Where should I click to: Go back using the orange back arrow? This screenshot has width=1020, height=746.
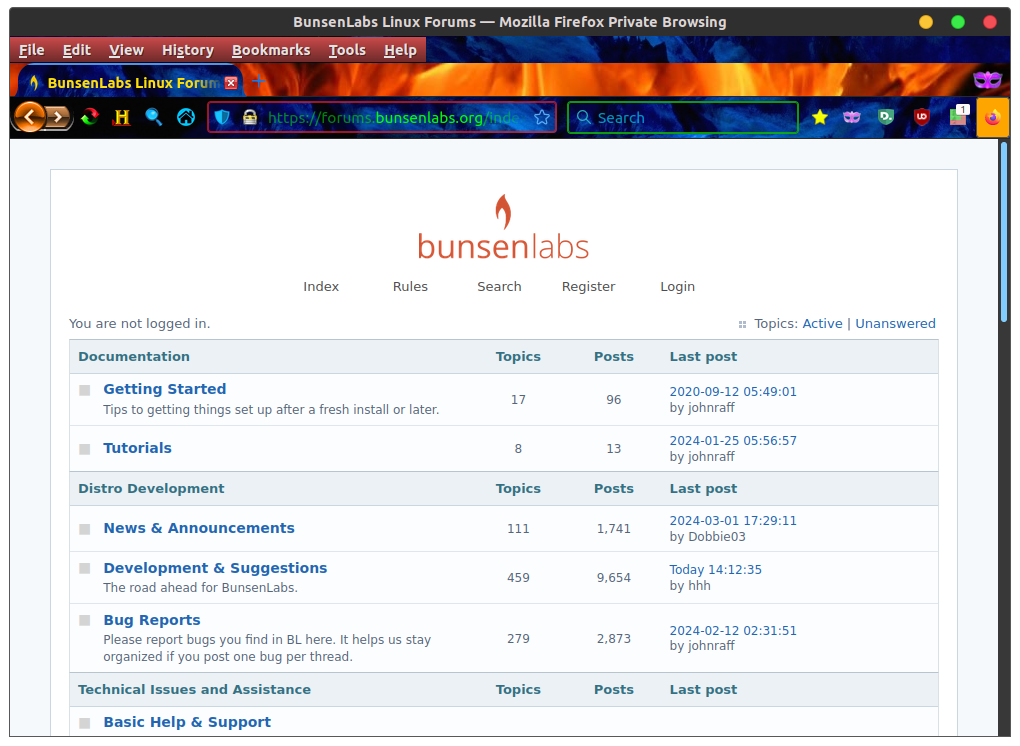click(29, 117)
